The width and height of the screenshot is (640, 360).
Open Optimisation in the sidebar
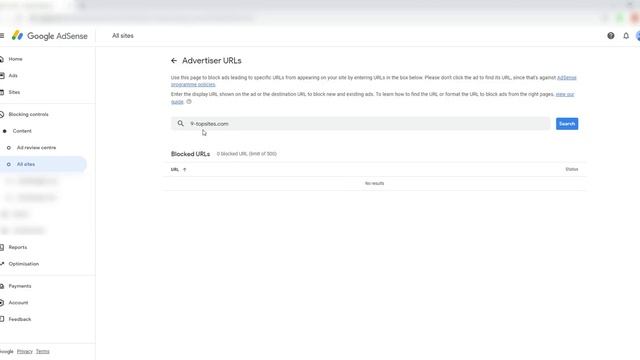point(24,264)
